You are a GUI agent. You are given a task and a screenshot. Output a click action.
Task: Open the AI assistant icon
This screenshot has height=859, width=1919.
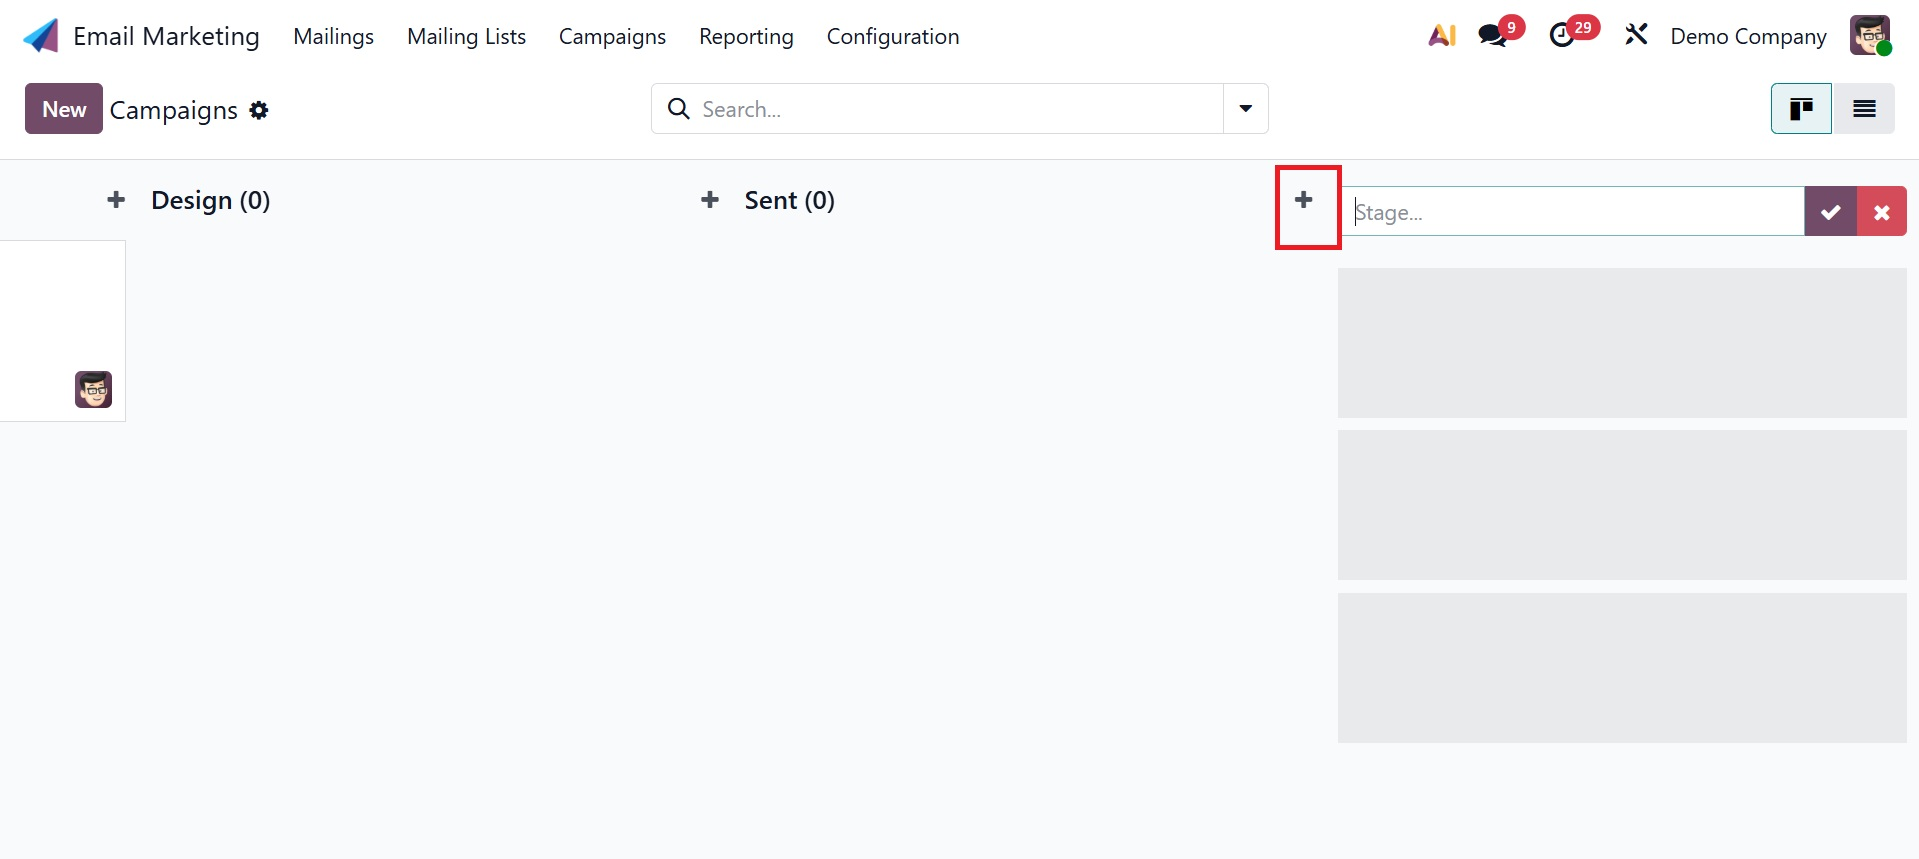(x=1441, y=36)
